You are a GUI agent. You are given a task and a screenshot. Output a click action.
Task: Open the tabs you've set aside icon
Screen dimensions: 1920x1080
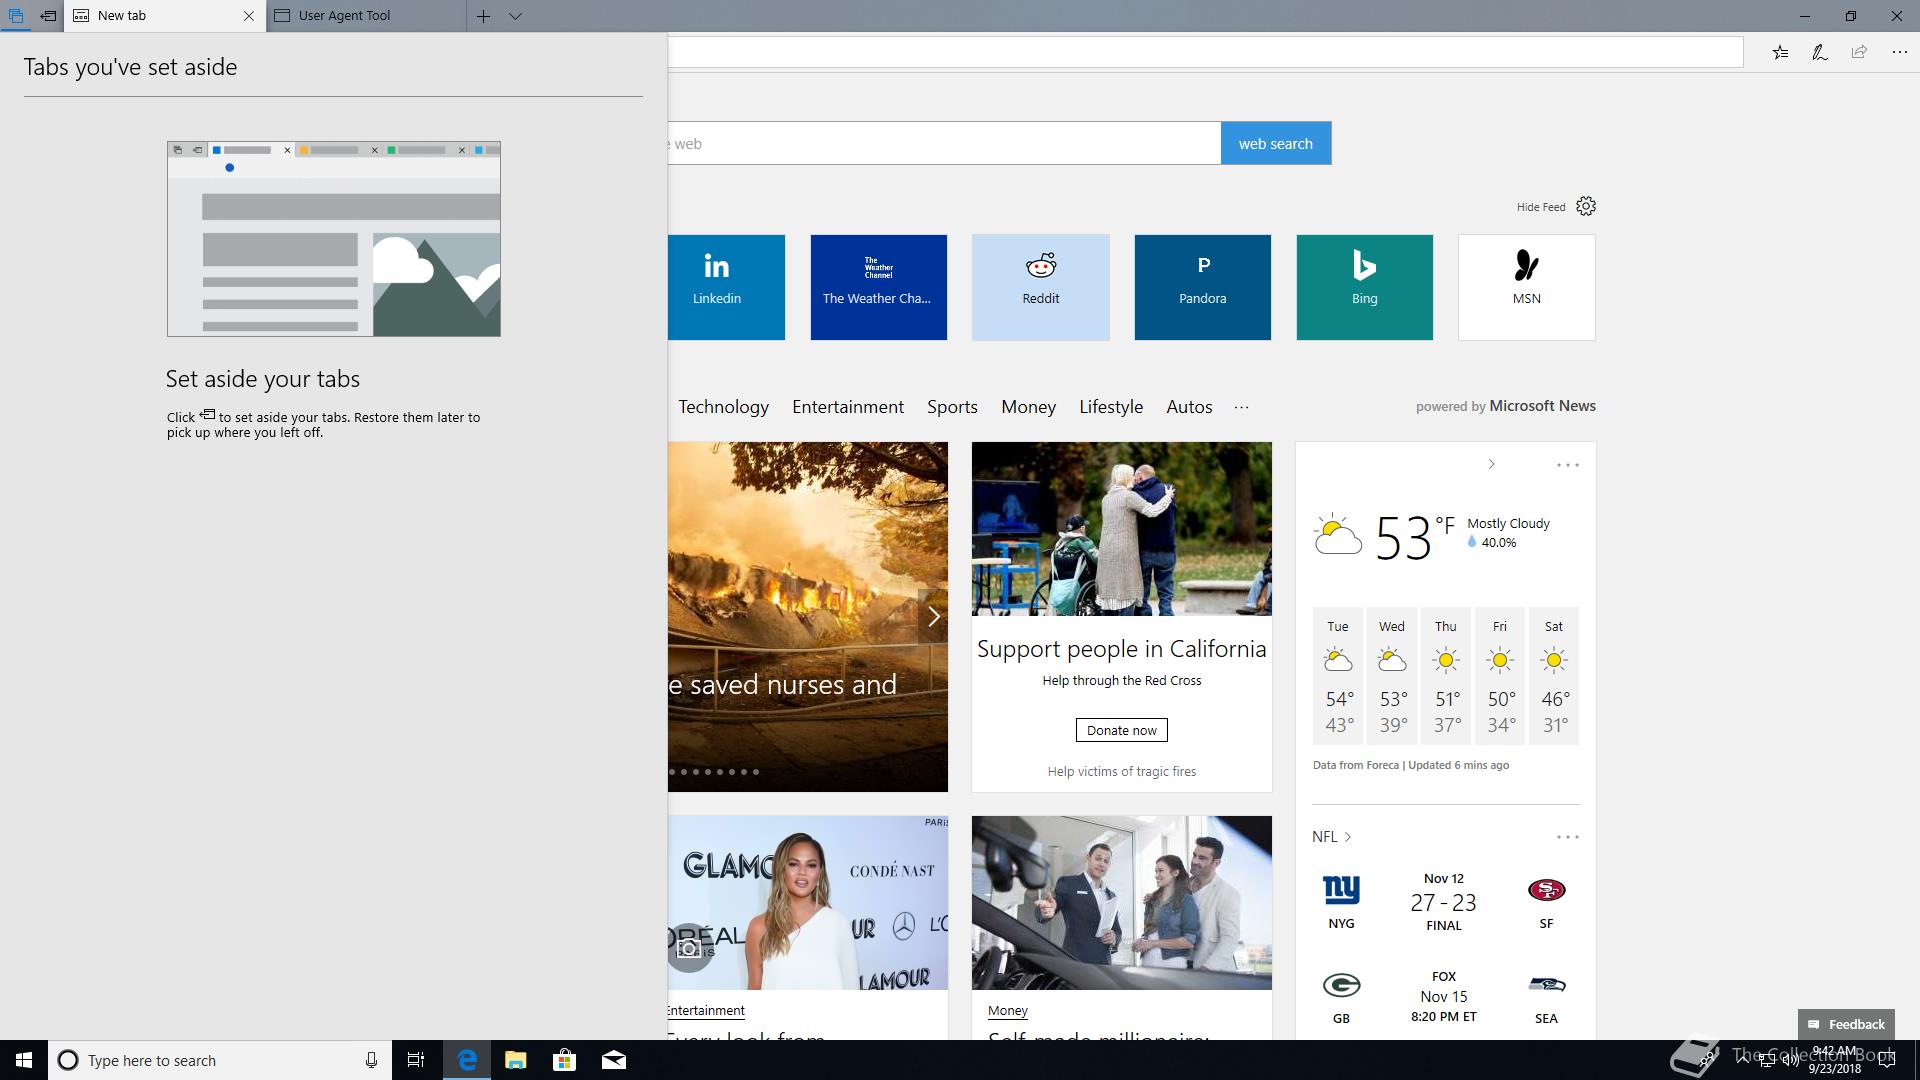16,16
